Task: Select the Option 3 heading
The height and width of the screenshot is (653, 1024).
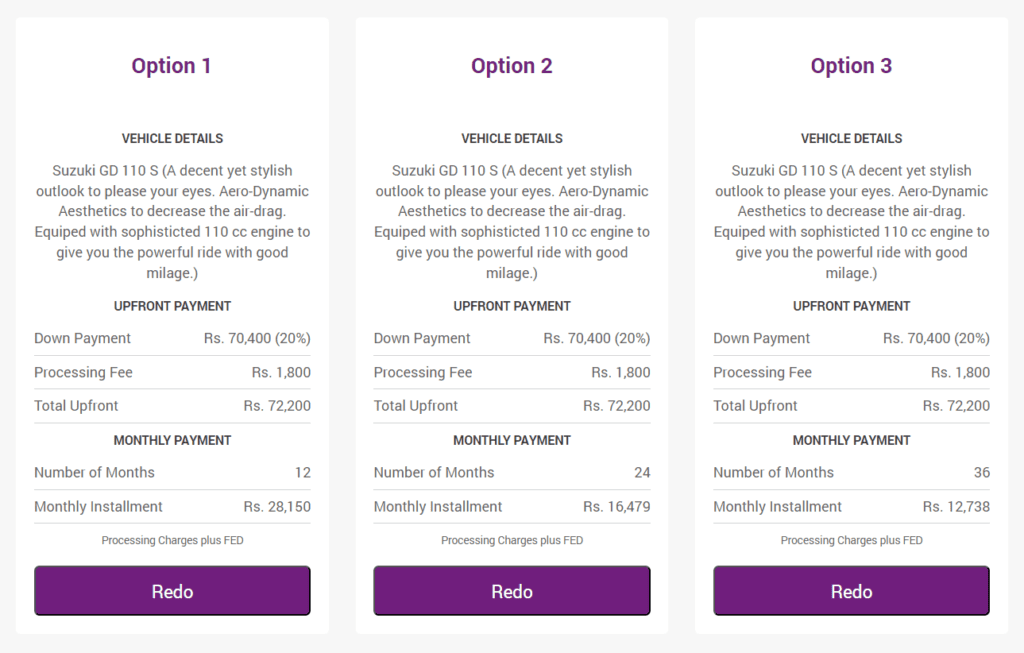Action: point(851,66)
